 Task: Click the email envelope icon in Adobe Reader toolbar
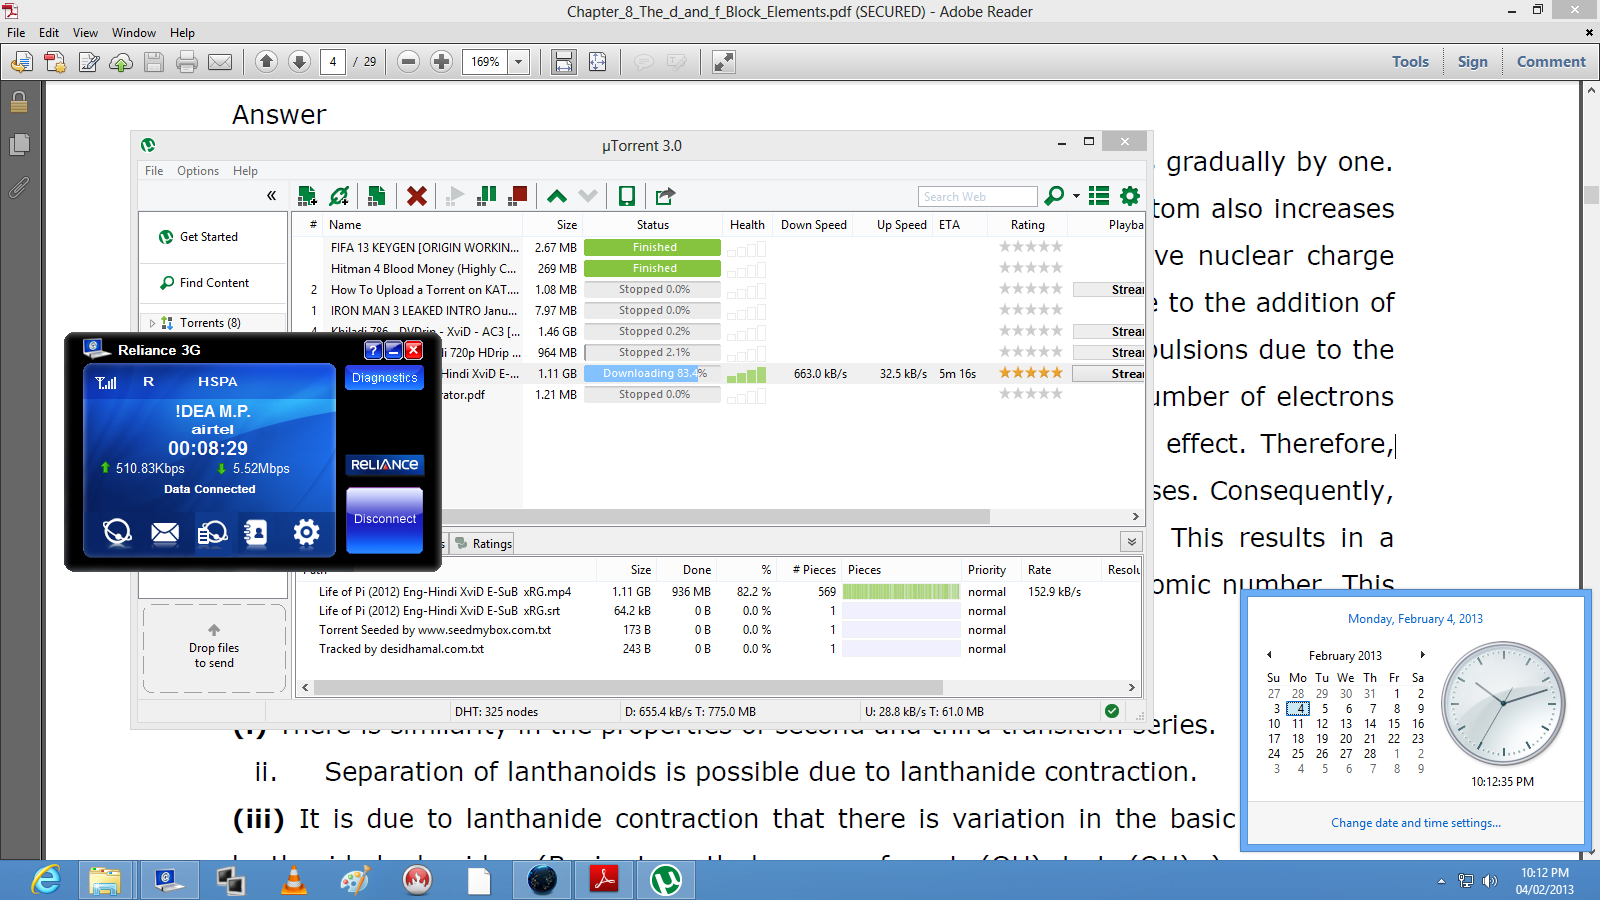point(220,62)
